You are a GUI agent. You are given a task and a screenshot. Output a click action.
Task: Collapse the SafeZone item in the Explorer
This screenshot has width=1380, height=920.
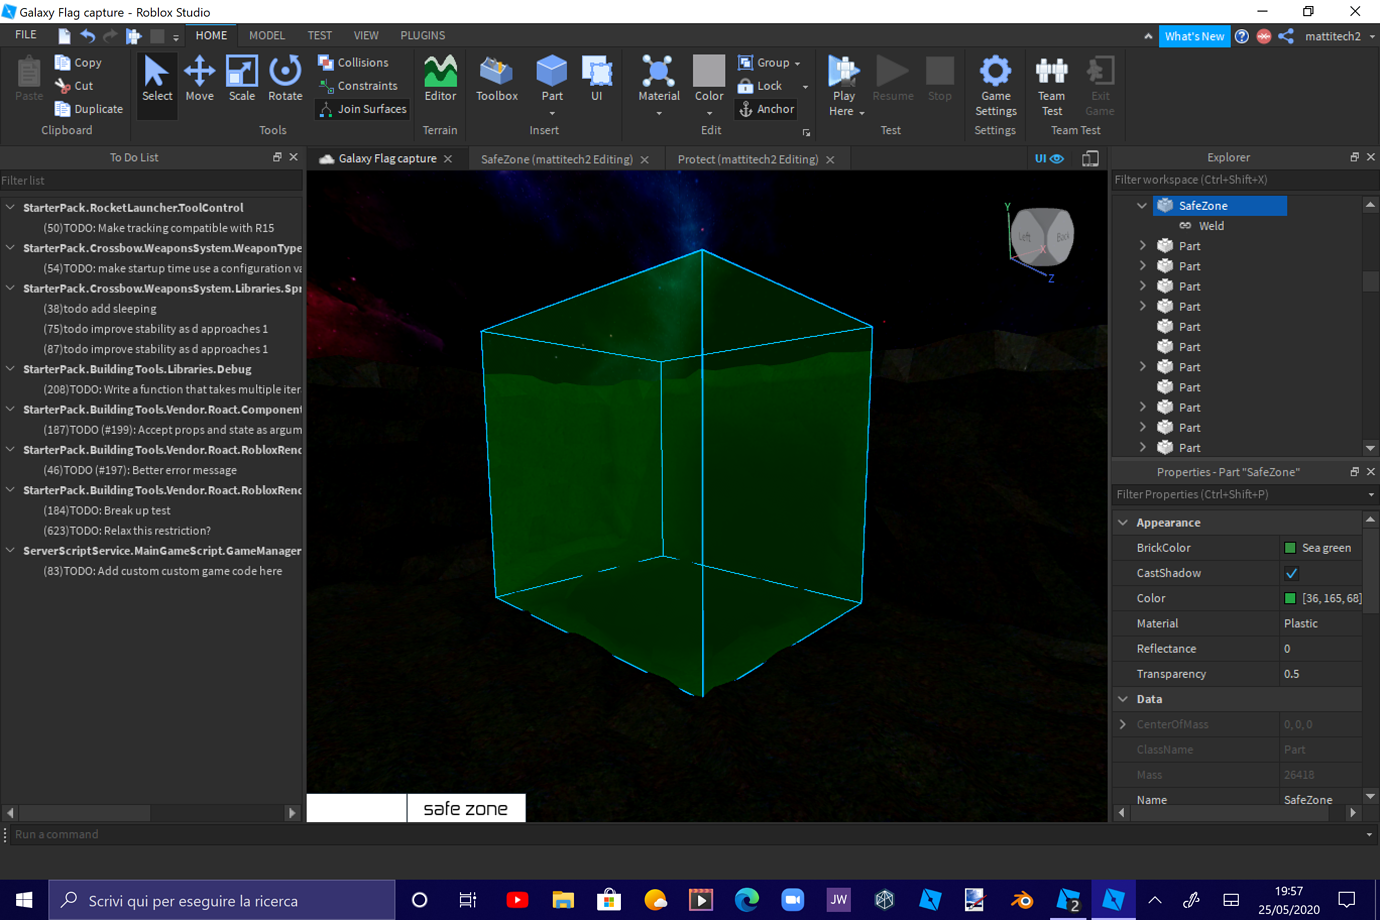pos(1142,205)
